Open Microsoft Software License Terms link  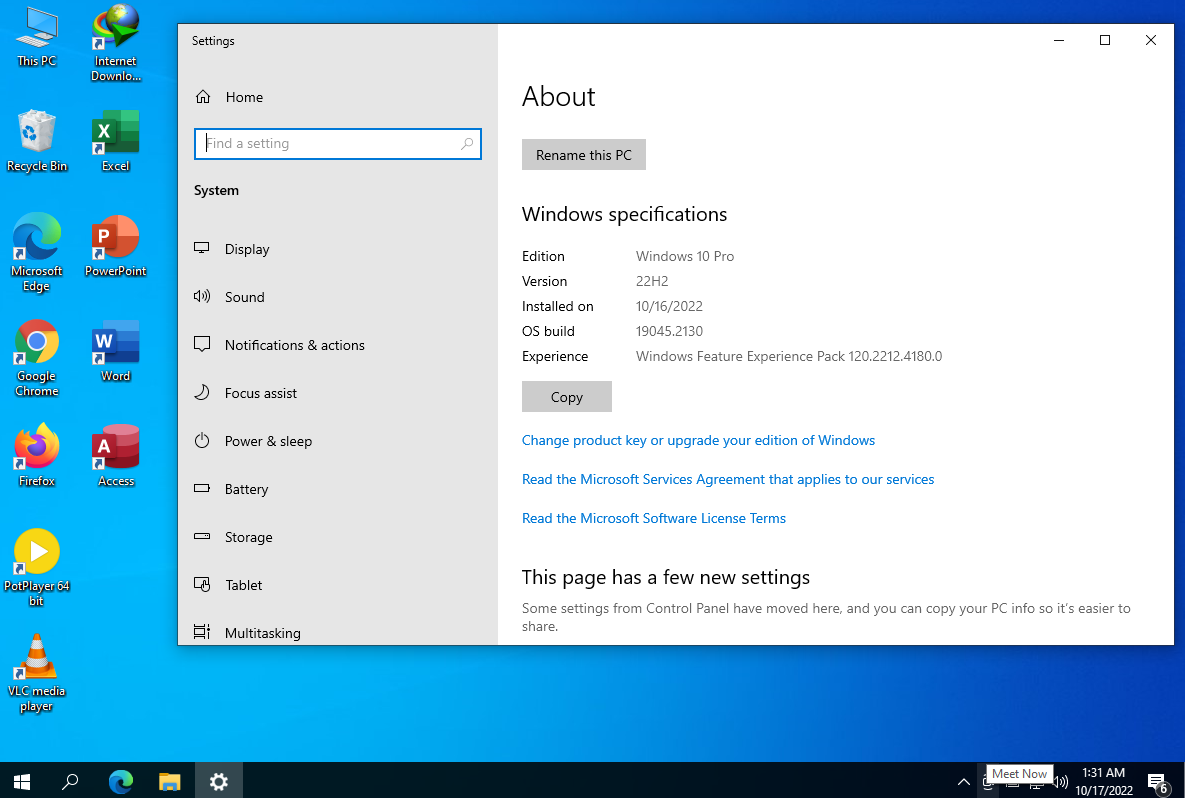click(x=653, y=518)
